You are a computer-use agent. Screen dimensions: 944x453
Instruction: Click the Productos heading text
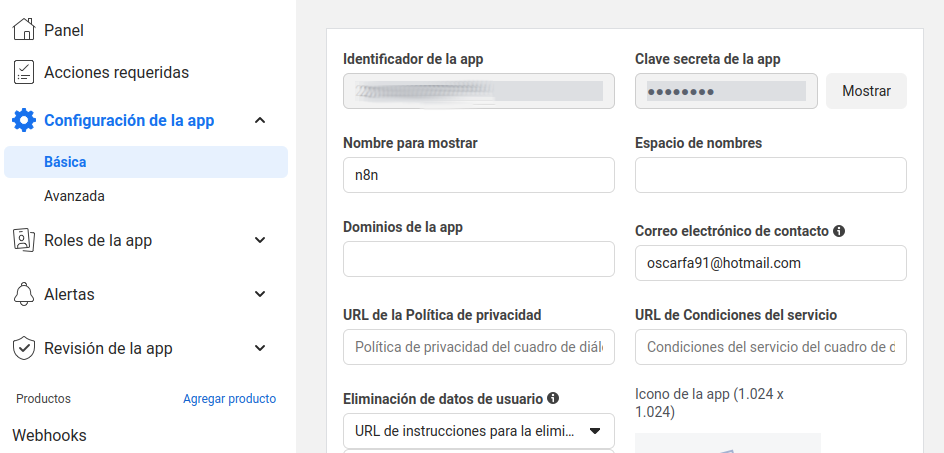[x=43, y=399]
